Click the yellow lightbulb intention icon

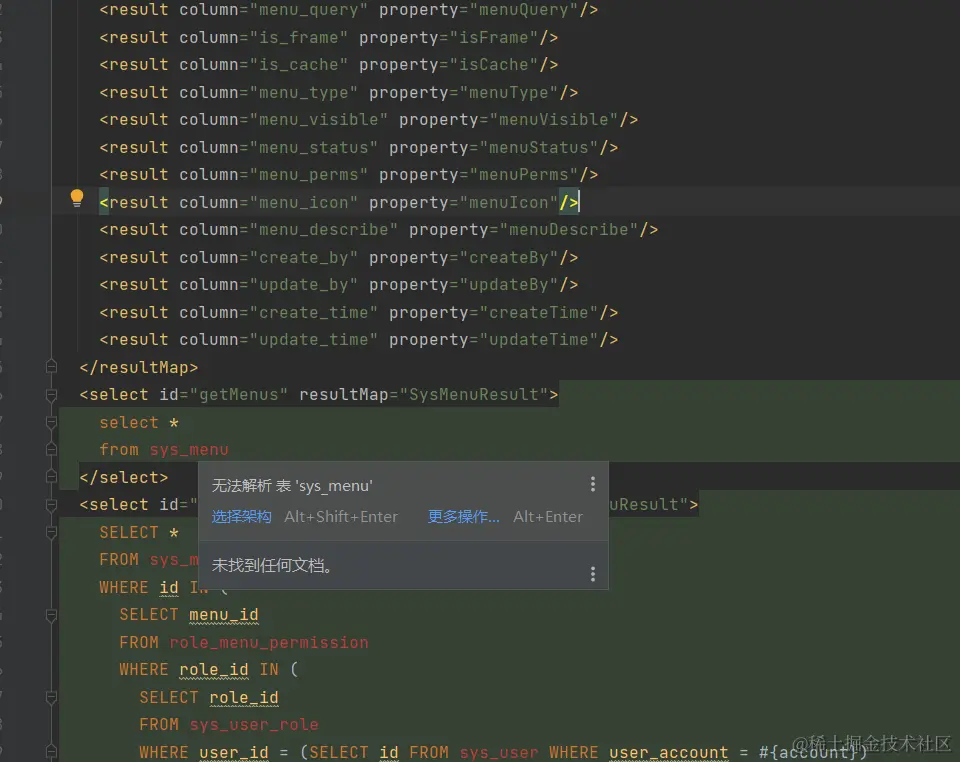pos(77,198)
